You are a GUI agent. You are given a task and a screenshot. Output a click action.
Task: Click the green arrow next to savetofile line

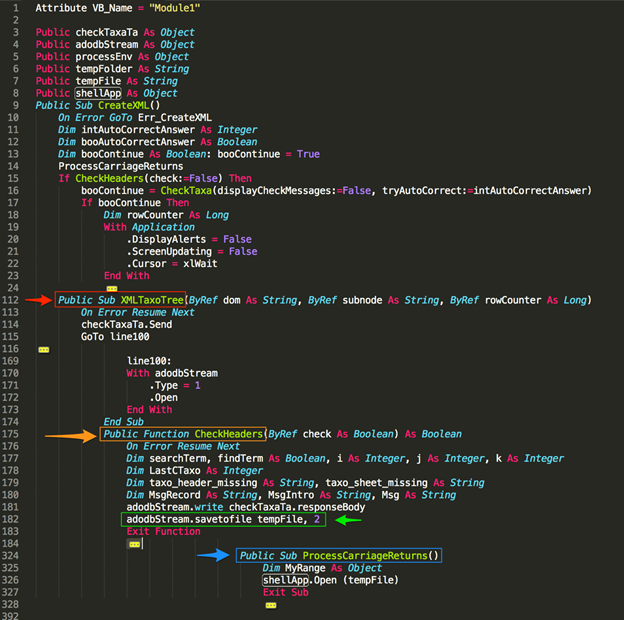(x=348, y=520)
